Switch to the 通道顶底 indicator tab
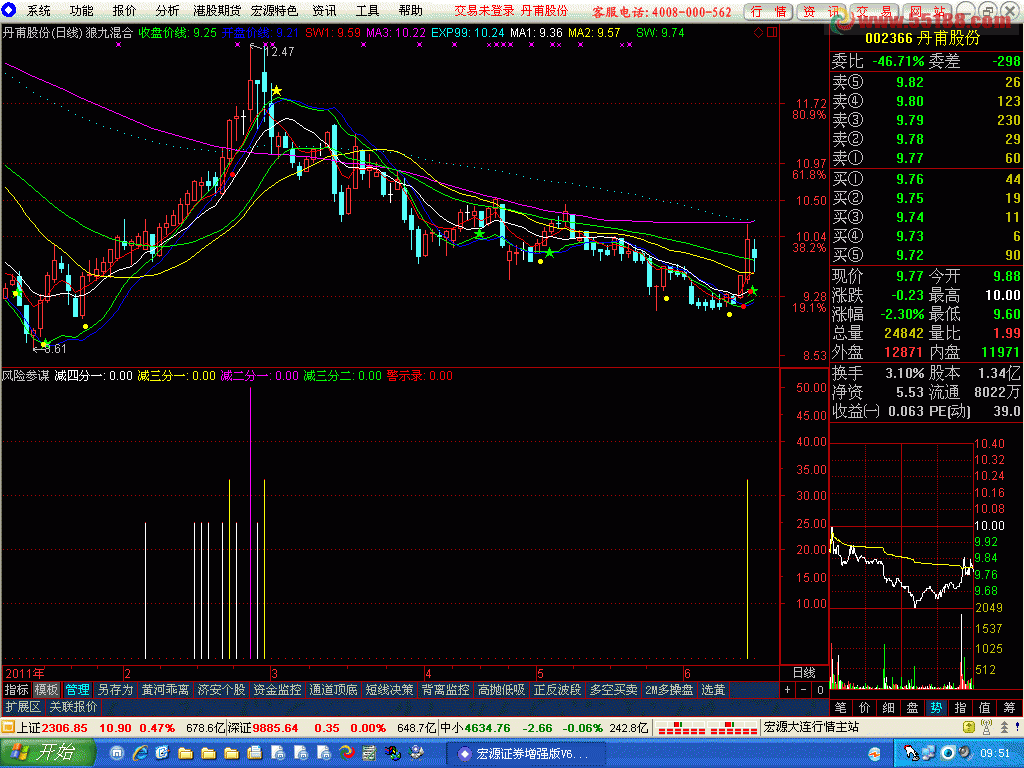Screen dimensions: 1024x768 [x=334, y=690]
